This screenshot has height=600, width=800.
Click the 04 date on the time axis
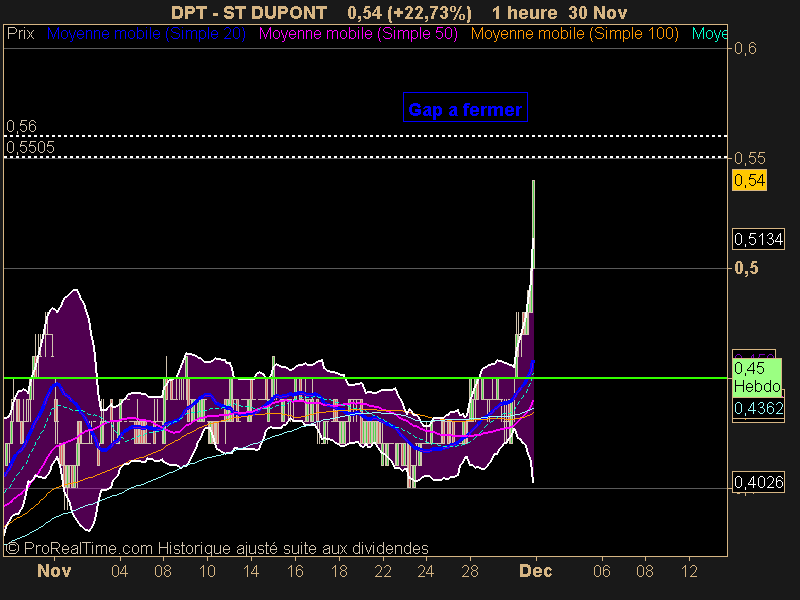click(119, 570)
